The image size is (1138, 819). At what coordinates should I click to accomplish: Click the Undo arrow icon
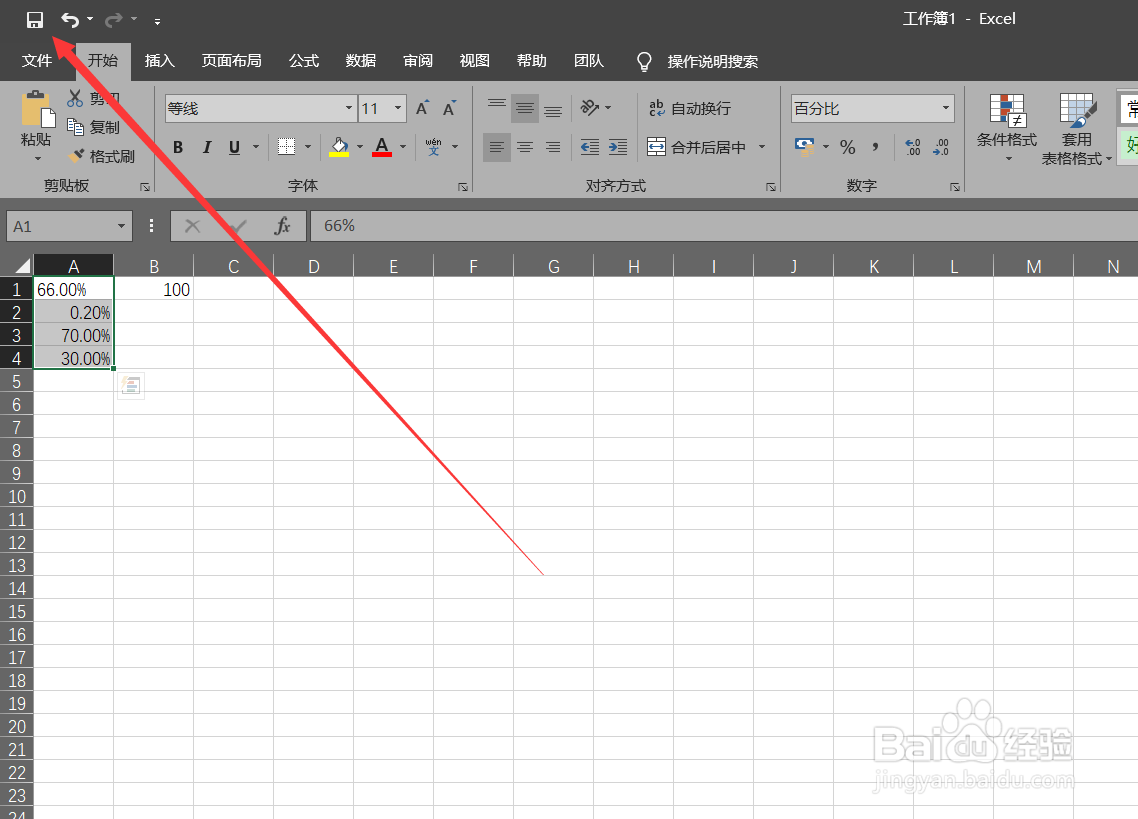point(70,20)
